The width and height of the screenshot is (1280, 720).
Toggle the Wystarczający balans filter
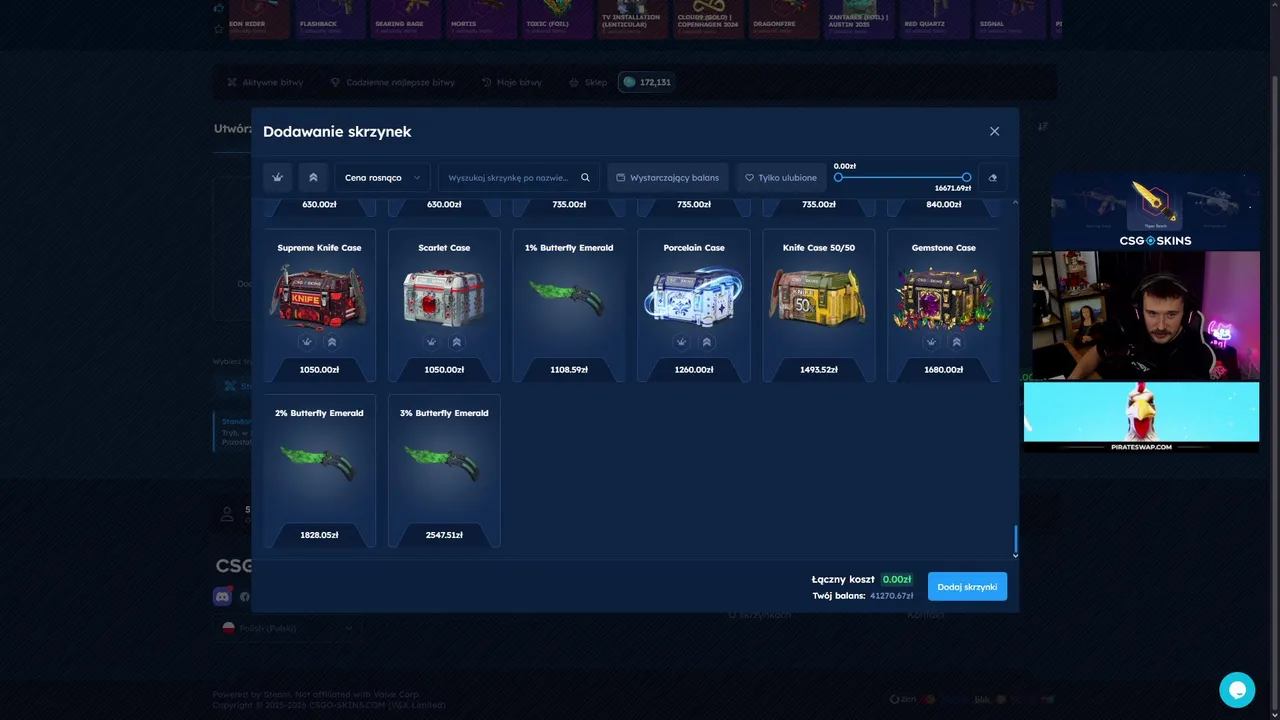[x=668, y=177]
